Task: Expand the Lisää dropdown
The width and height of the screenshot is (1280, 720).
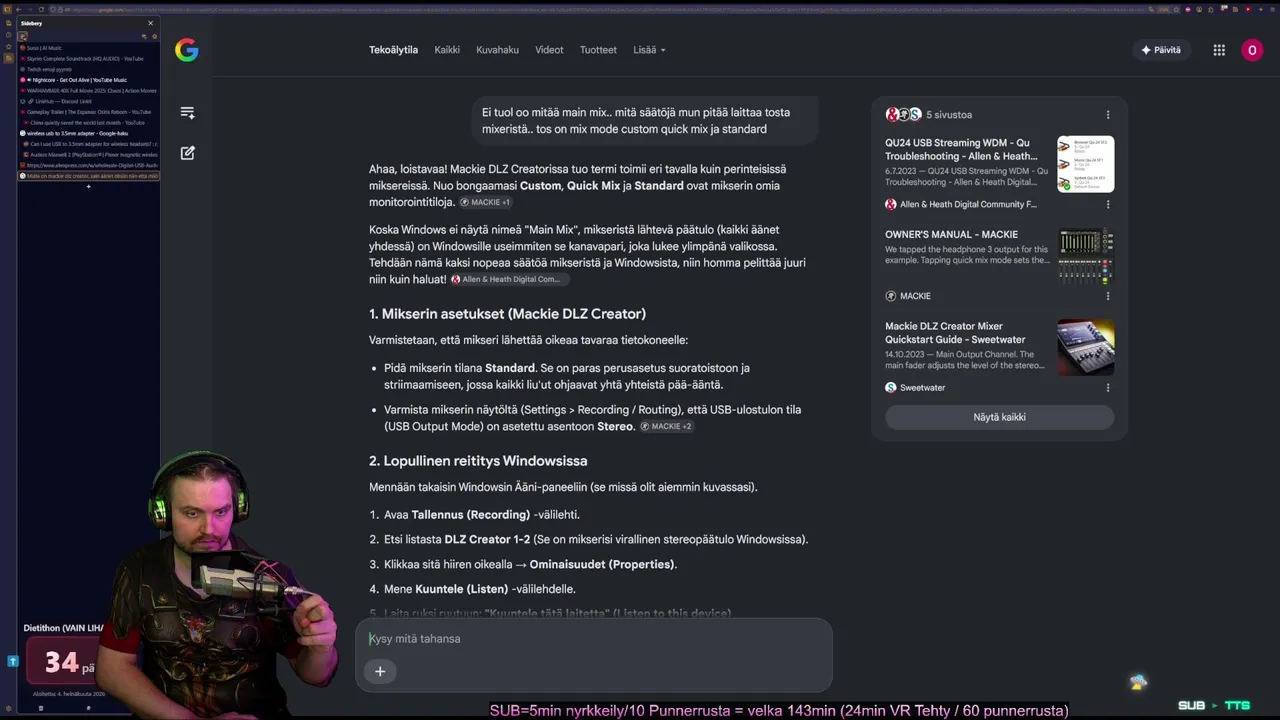Action: 649,50
